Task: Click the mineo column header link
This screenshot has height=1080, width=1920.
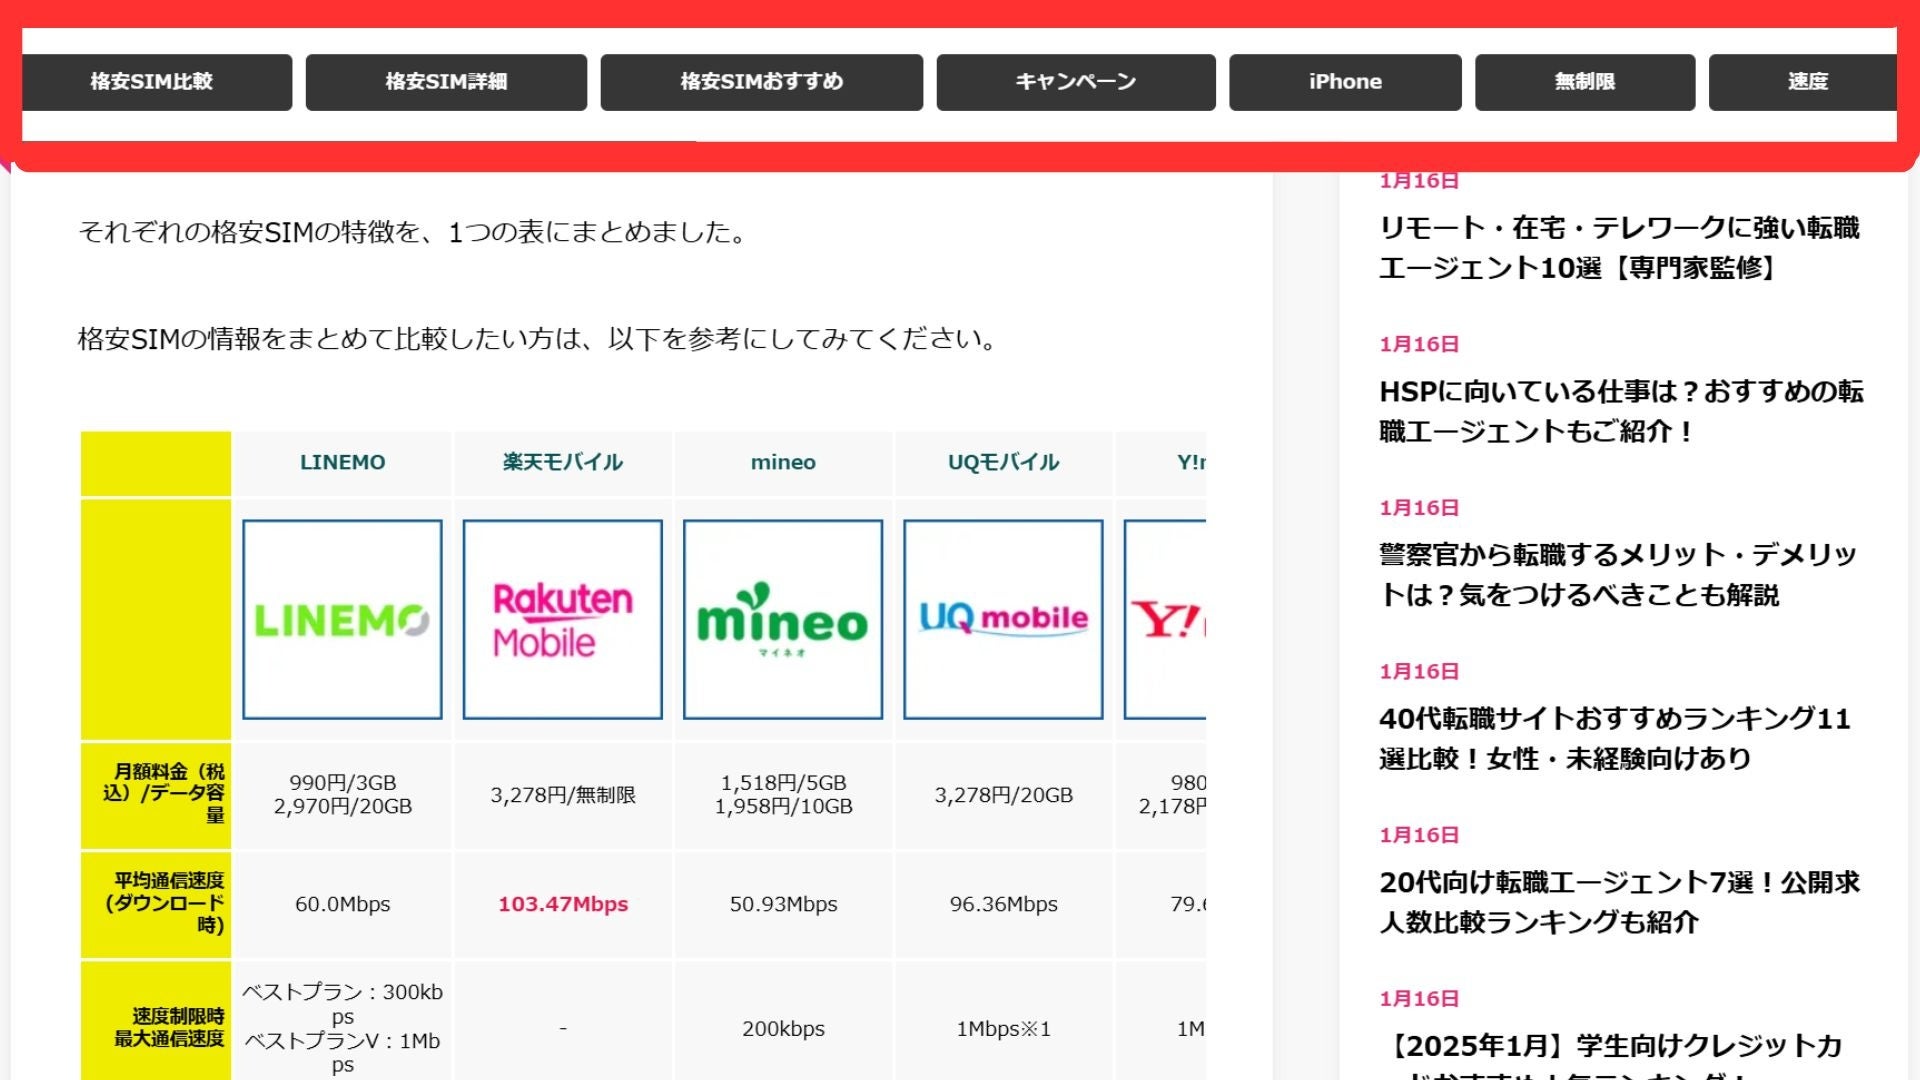Action: [783, 462]
